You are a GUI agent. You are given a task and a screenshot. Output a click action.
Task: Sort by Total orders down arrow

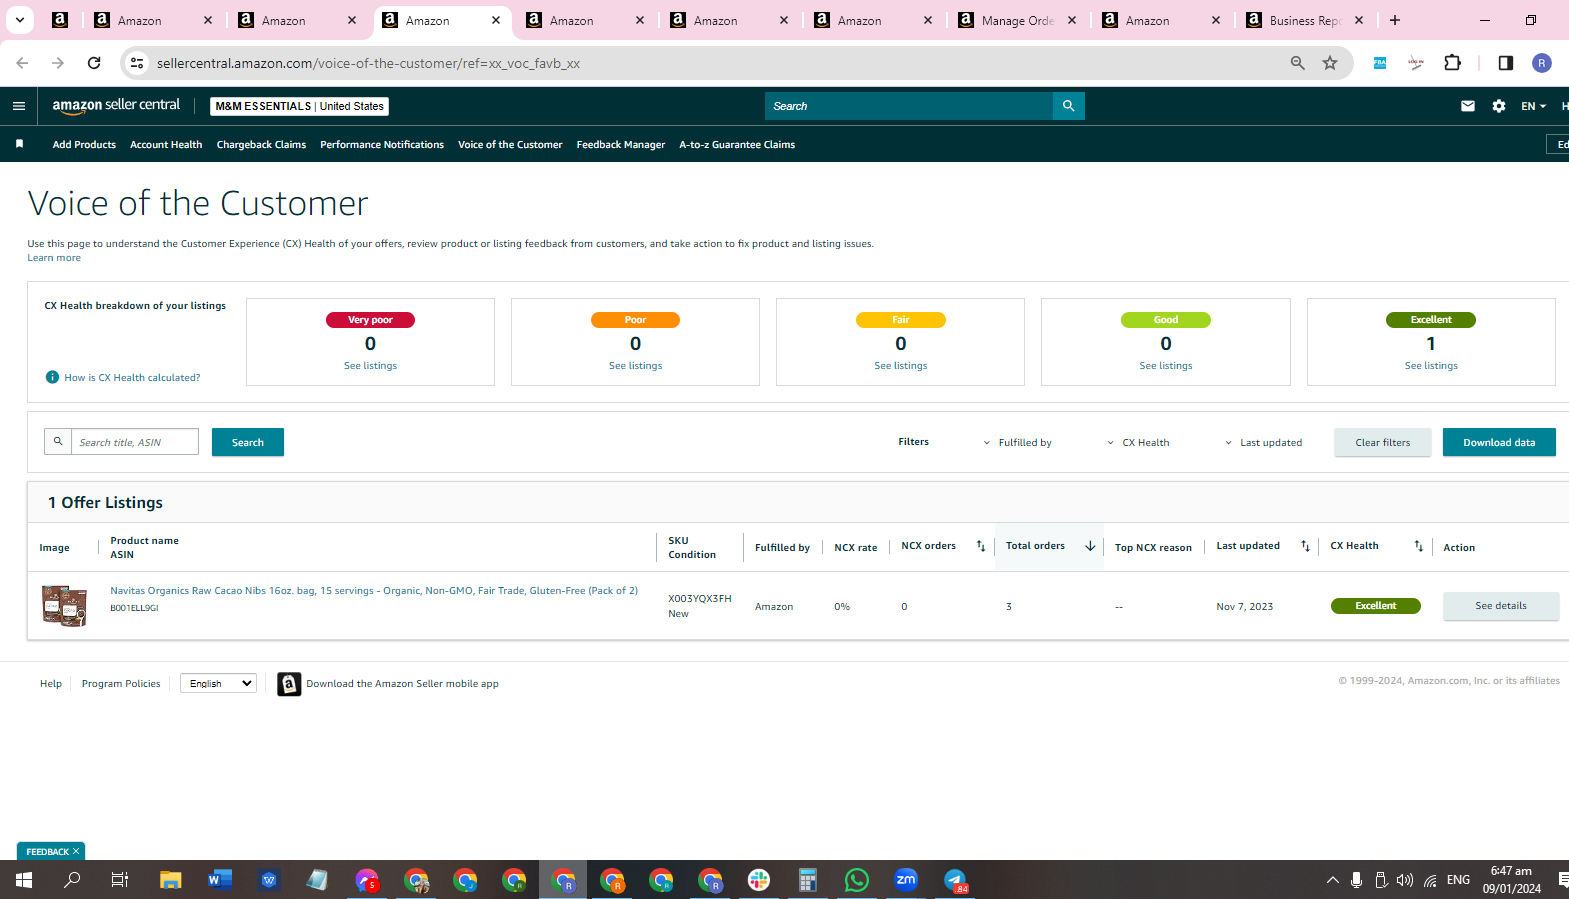(x=1090, y=546)
